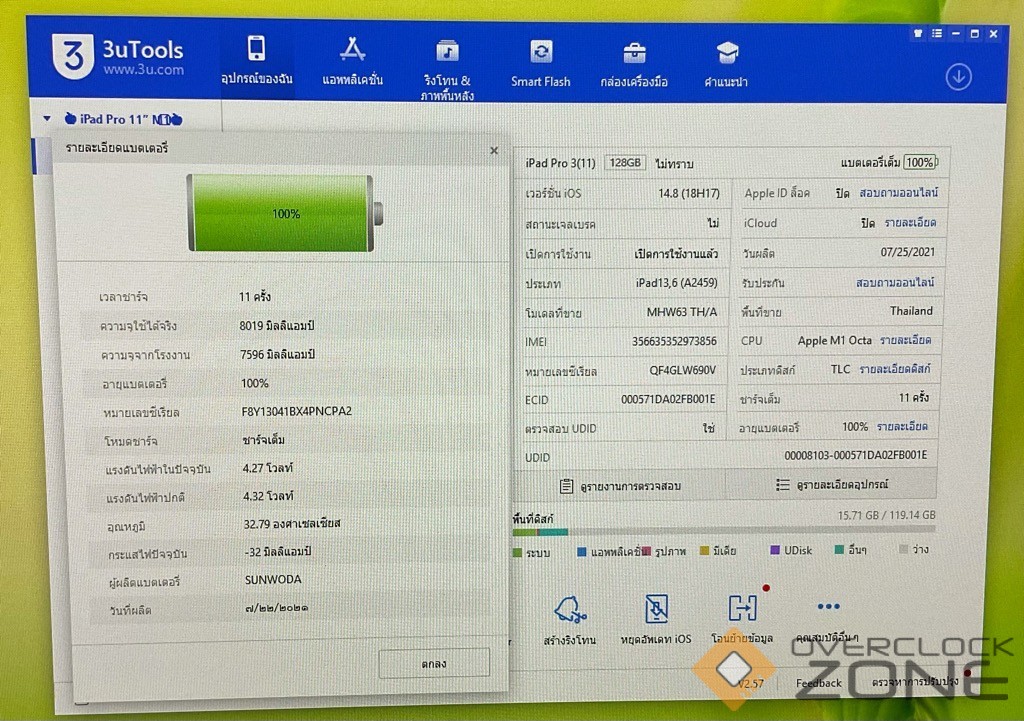Click the downloads arrow circle icon
This screenshot has width=1024, height=721.
point(958,77)
